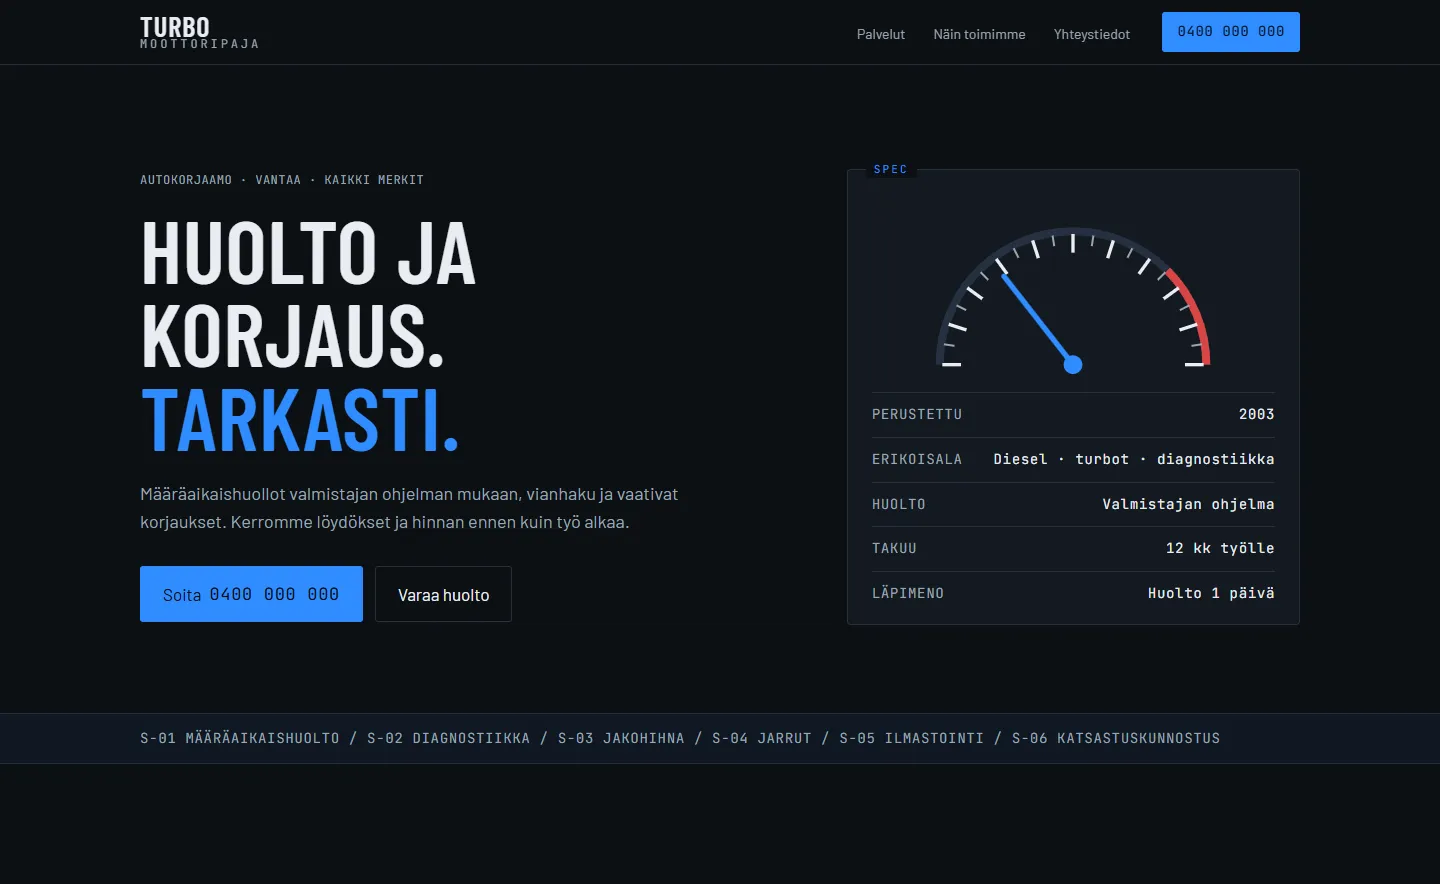1440x884 pixels.
Task: Open the Palvelut nav link
Action: (880, 34)
